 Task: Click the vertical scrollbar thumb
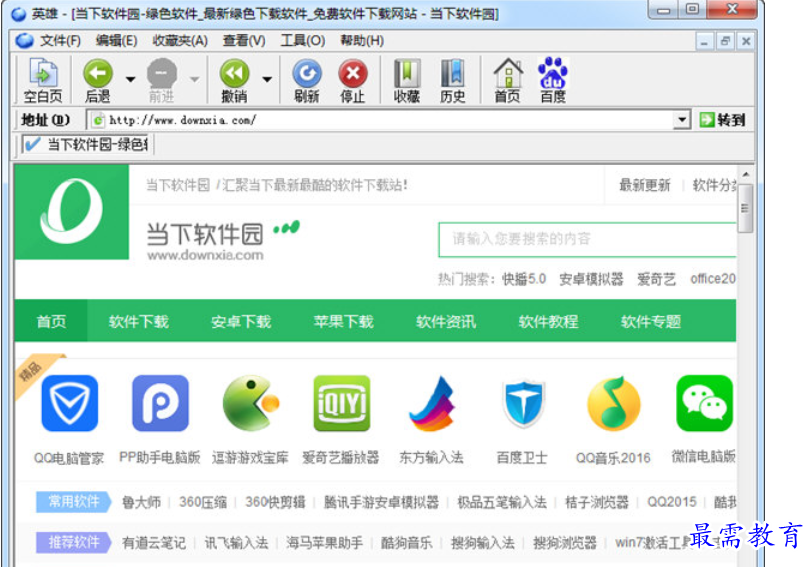click(x=745, y=208)
